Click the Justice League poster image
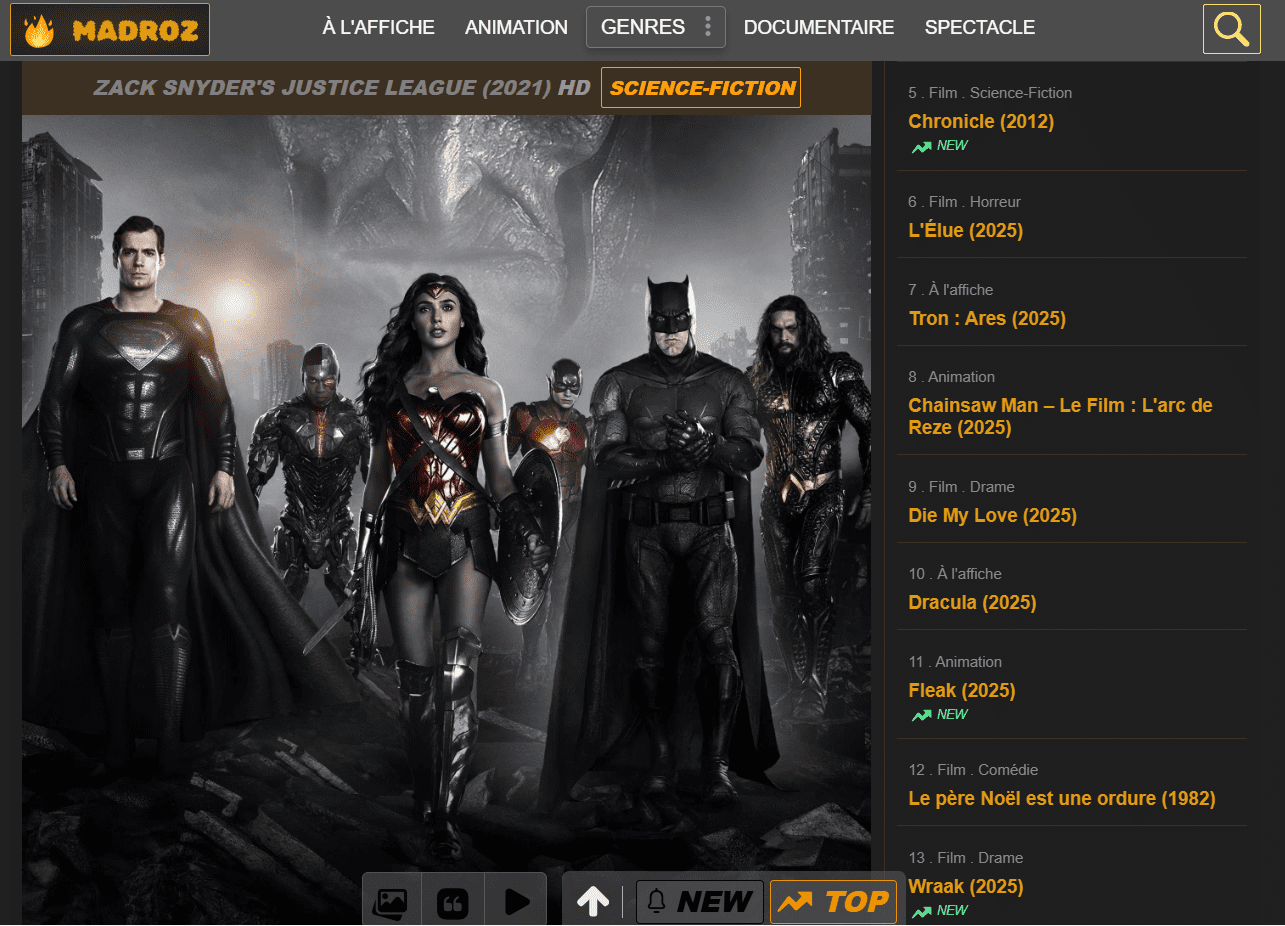 click(x=446, y=490)
